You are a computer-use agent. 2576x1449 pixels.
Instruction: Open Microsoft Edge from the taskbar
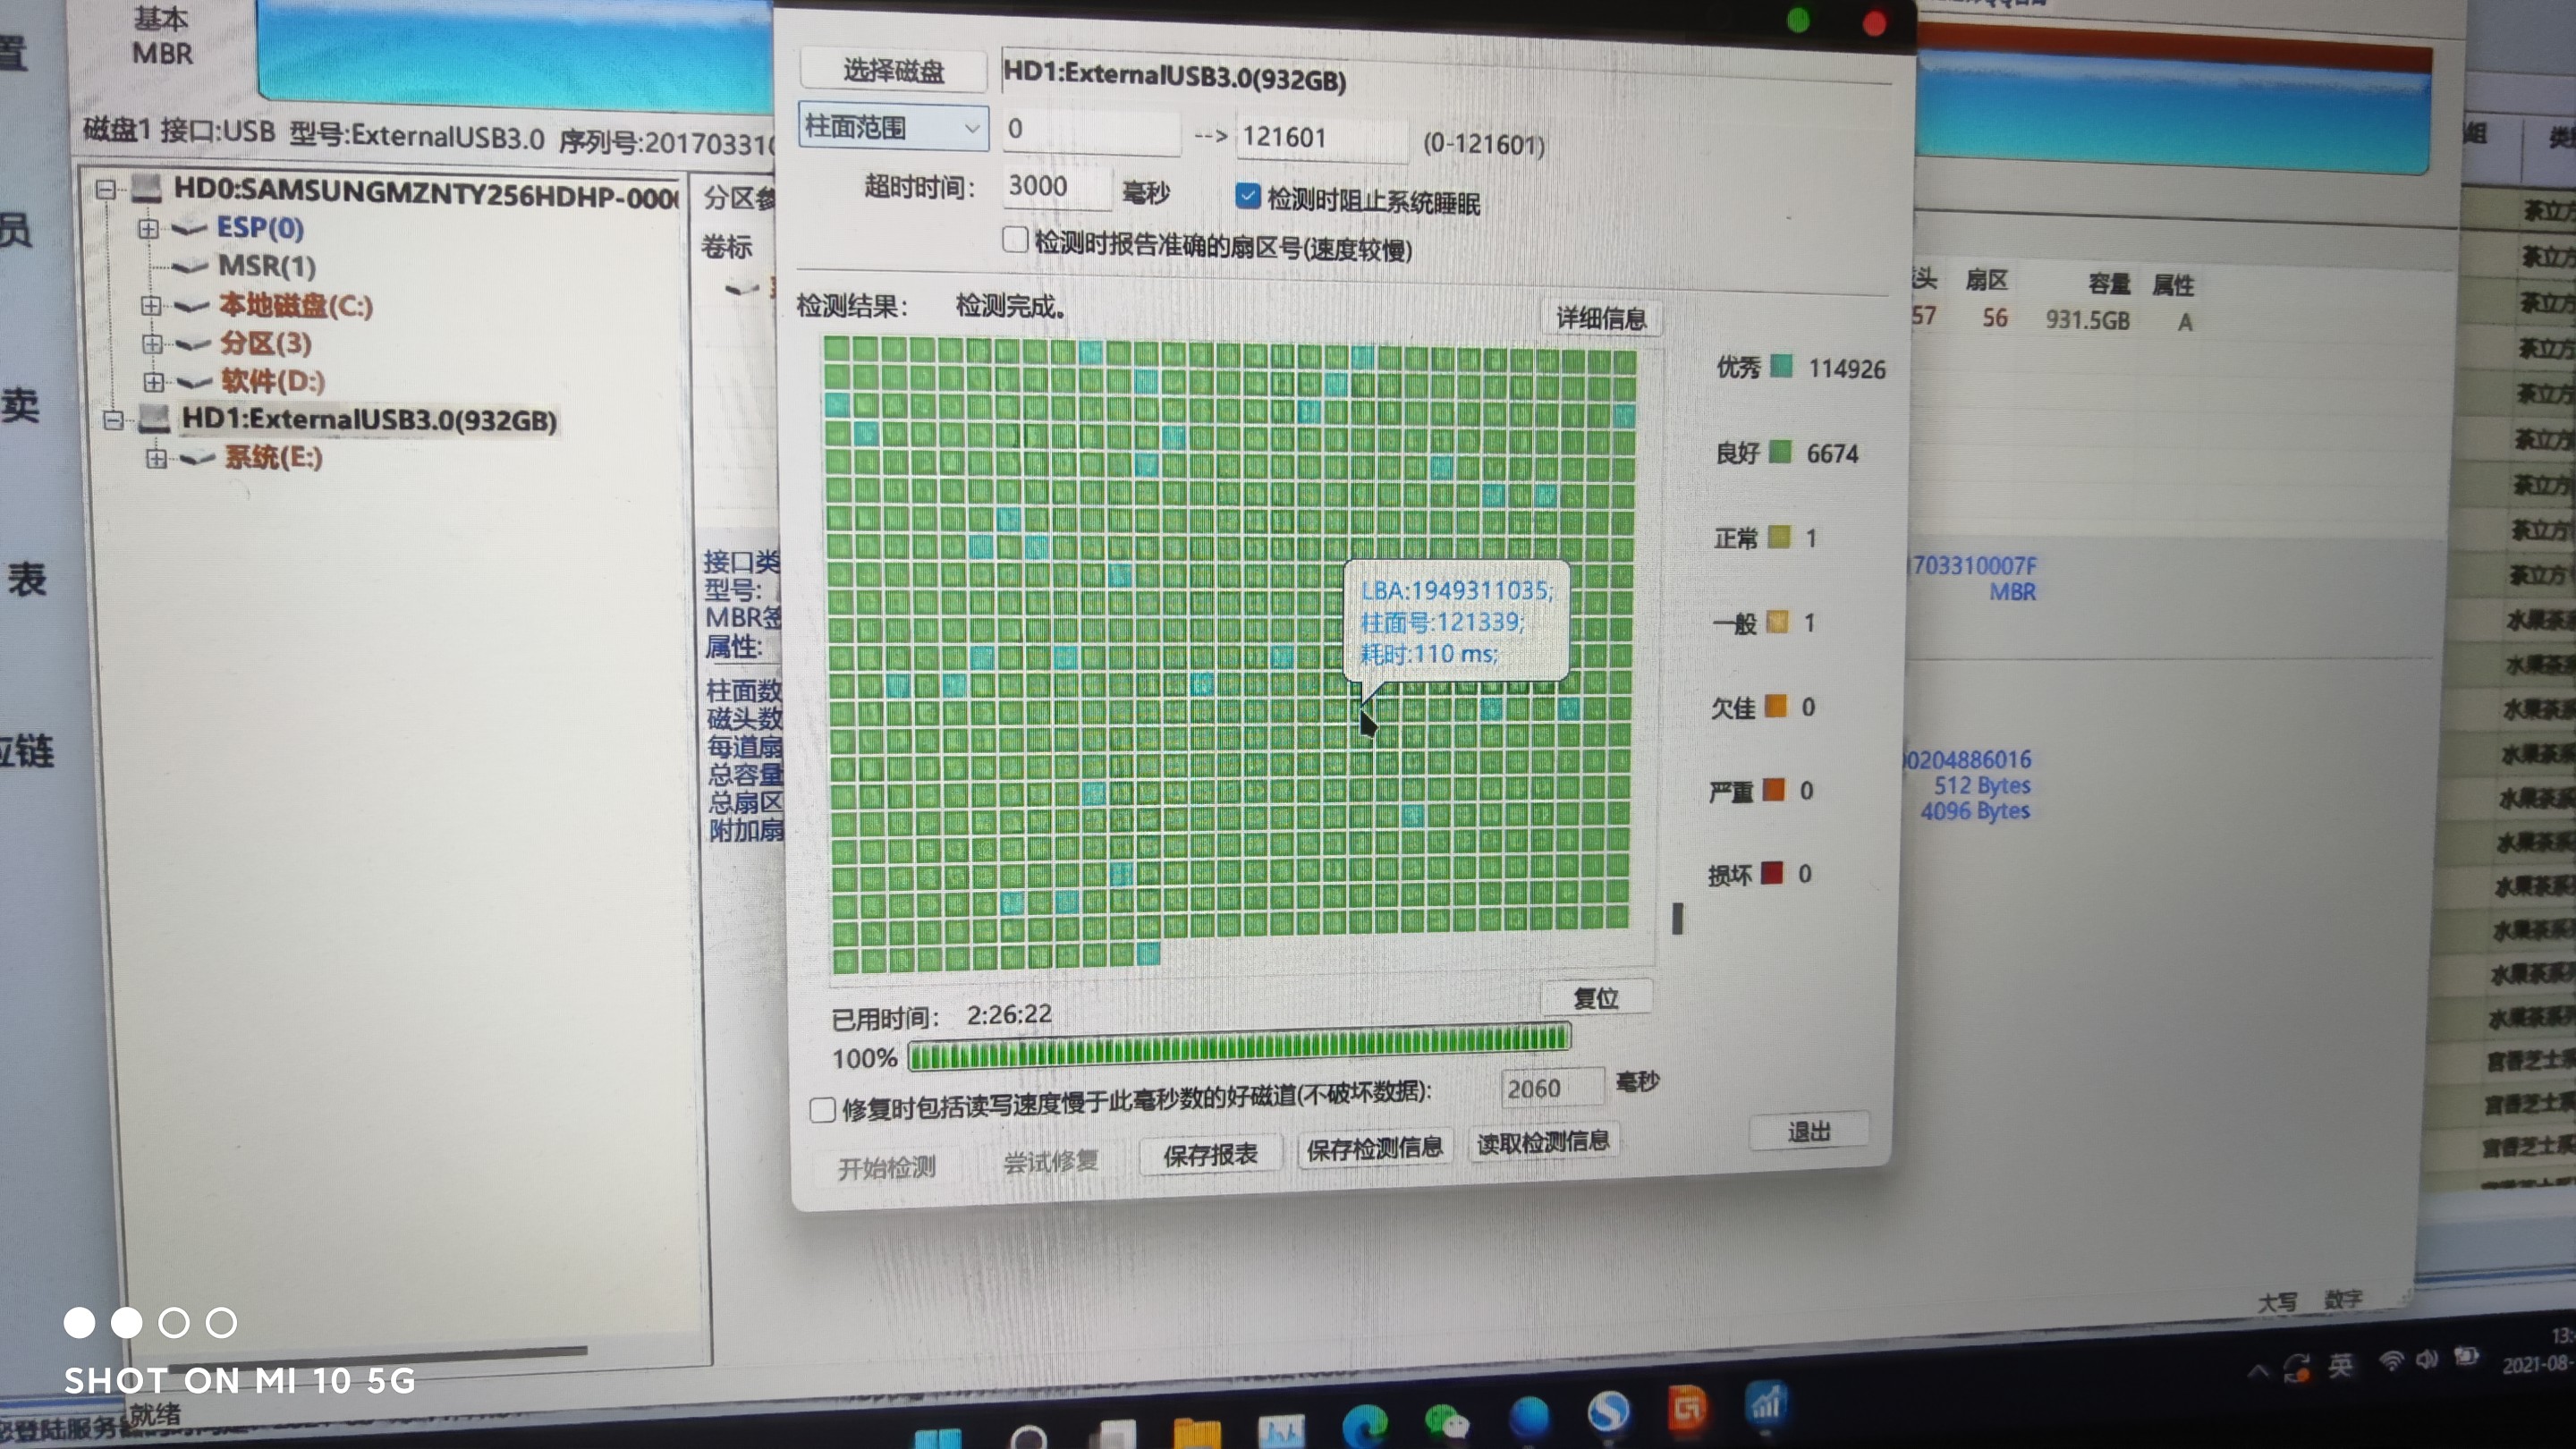click(1365, 1424)
